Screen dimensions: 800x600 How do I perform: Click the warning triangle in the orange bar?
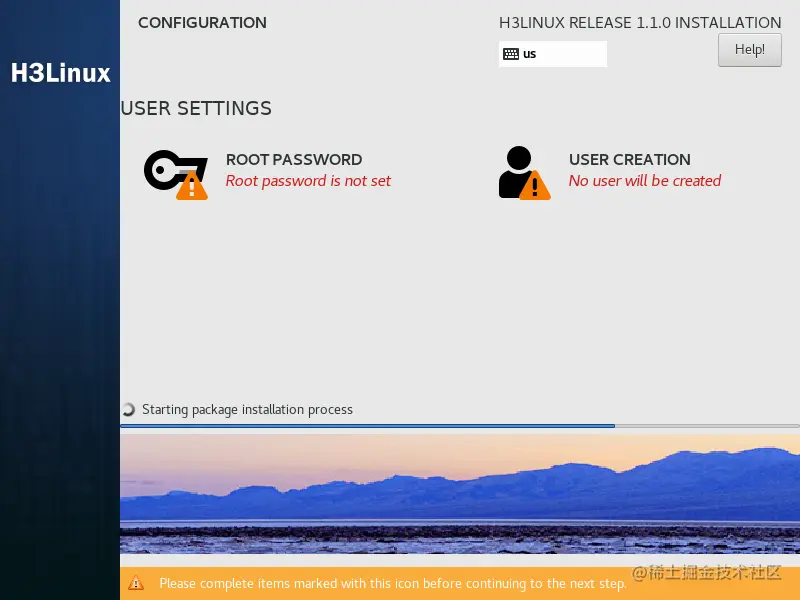coord(136,583)
